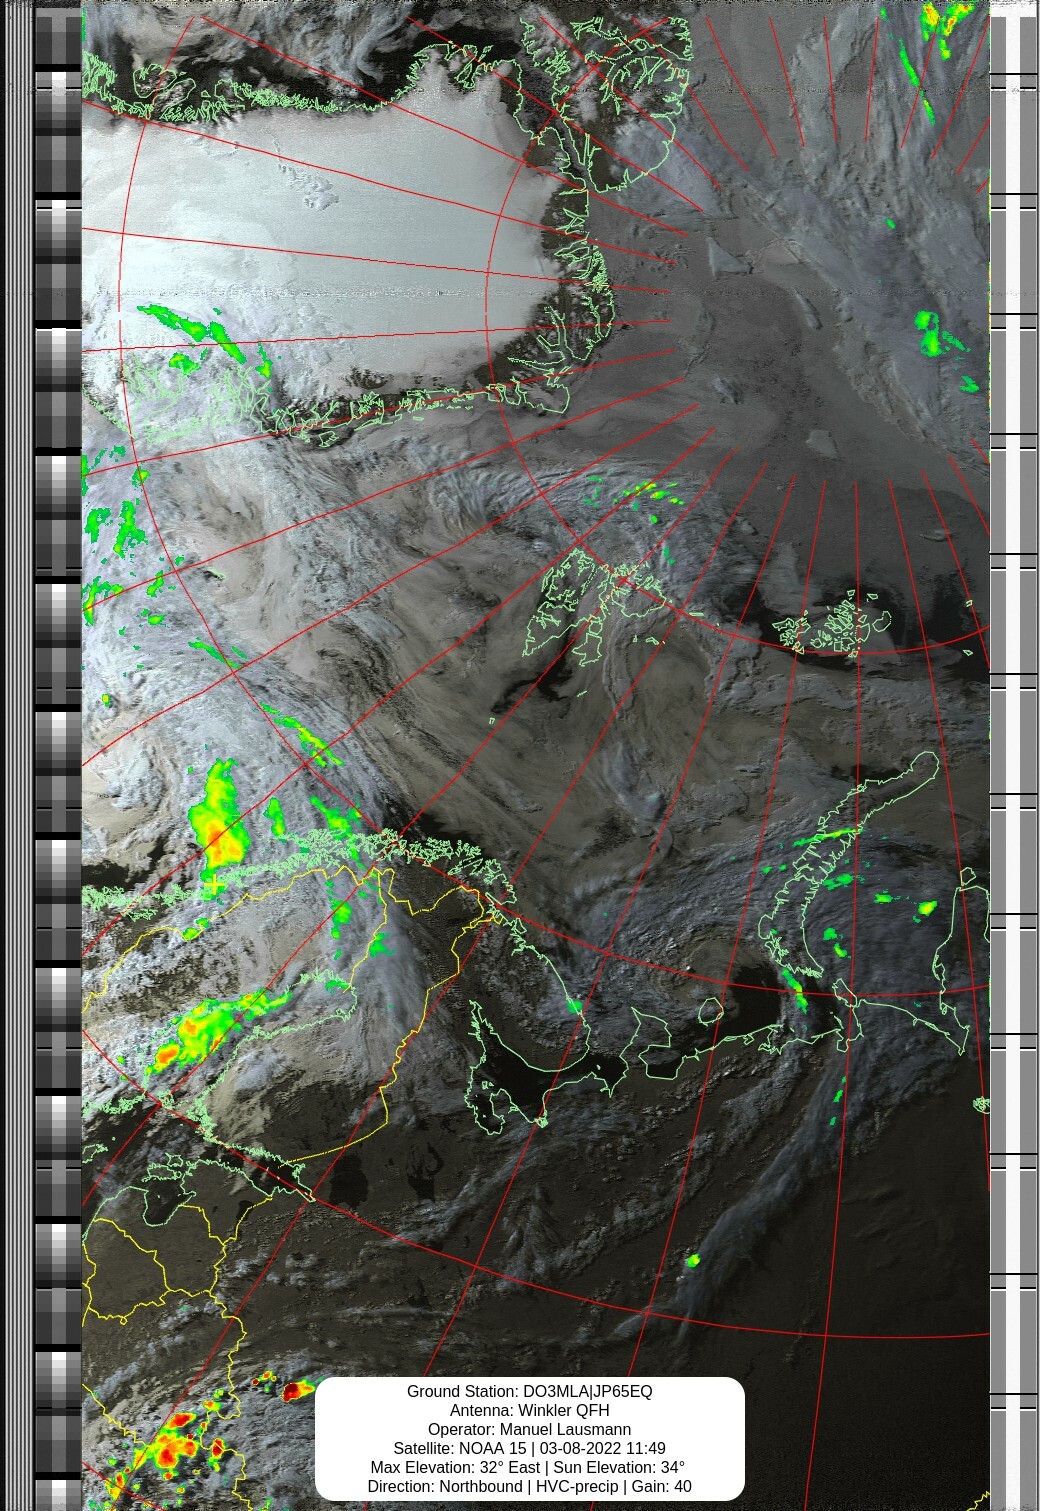Click the 'Antenna: Winkler QFH' text line
This screenshot has height=1511, width=1040.
pyautogui.click(x=529, y=1410)
